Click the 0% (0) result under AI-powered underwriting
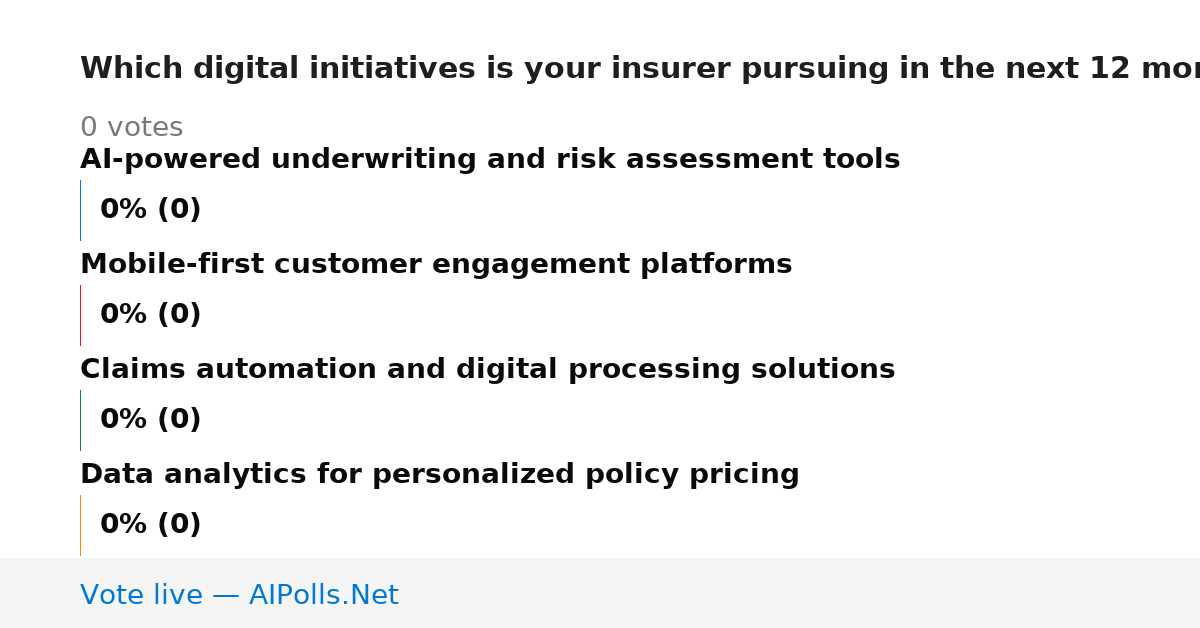1200x628 pixels. (151, 210)
